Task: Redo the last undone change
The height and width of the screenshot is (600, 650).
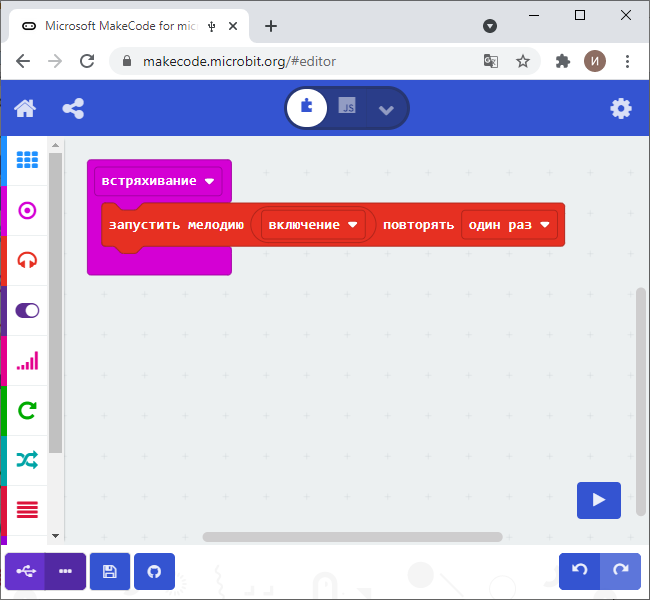Action: coord(621,571)
